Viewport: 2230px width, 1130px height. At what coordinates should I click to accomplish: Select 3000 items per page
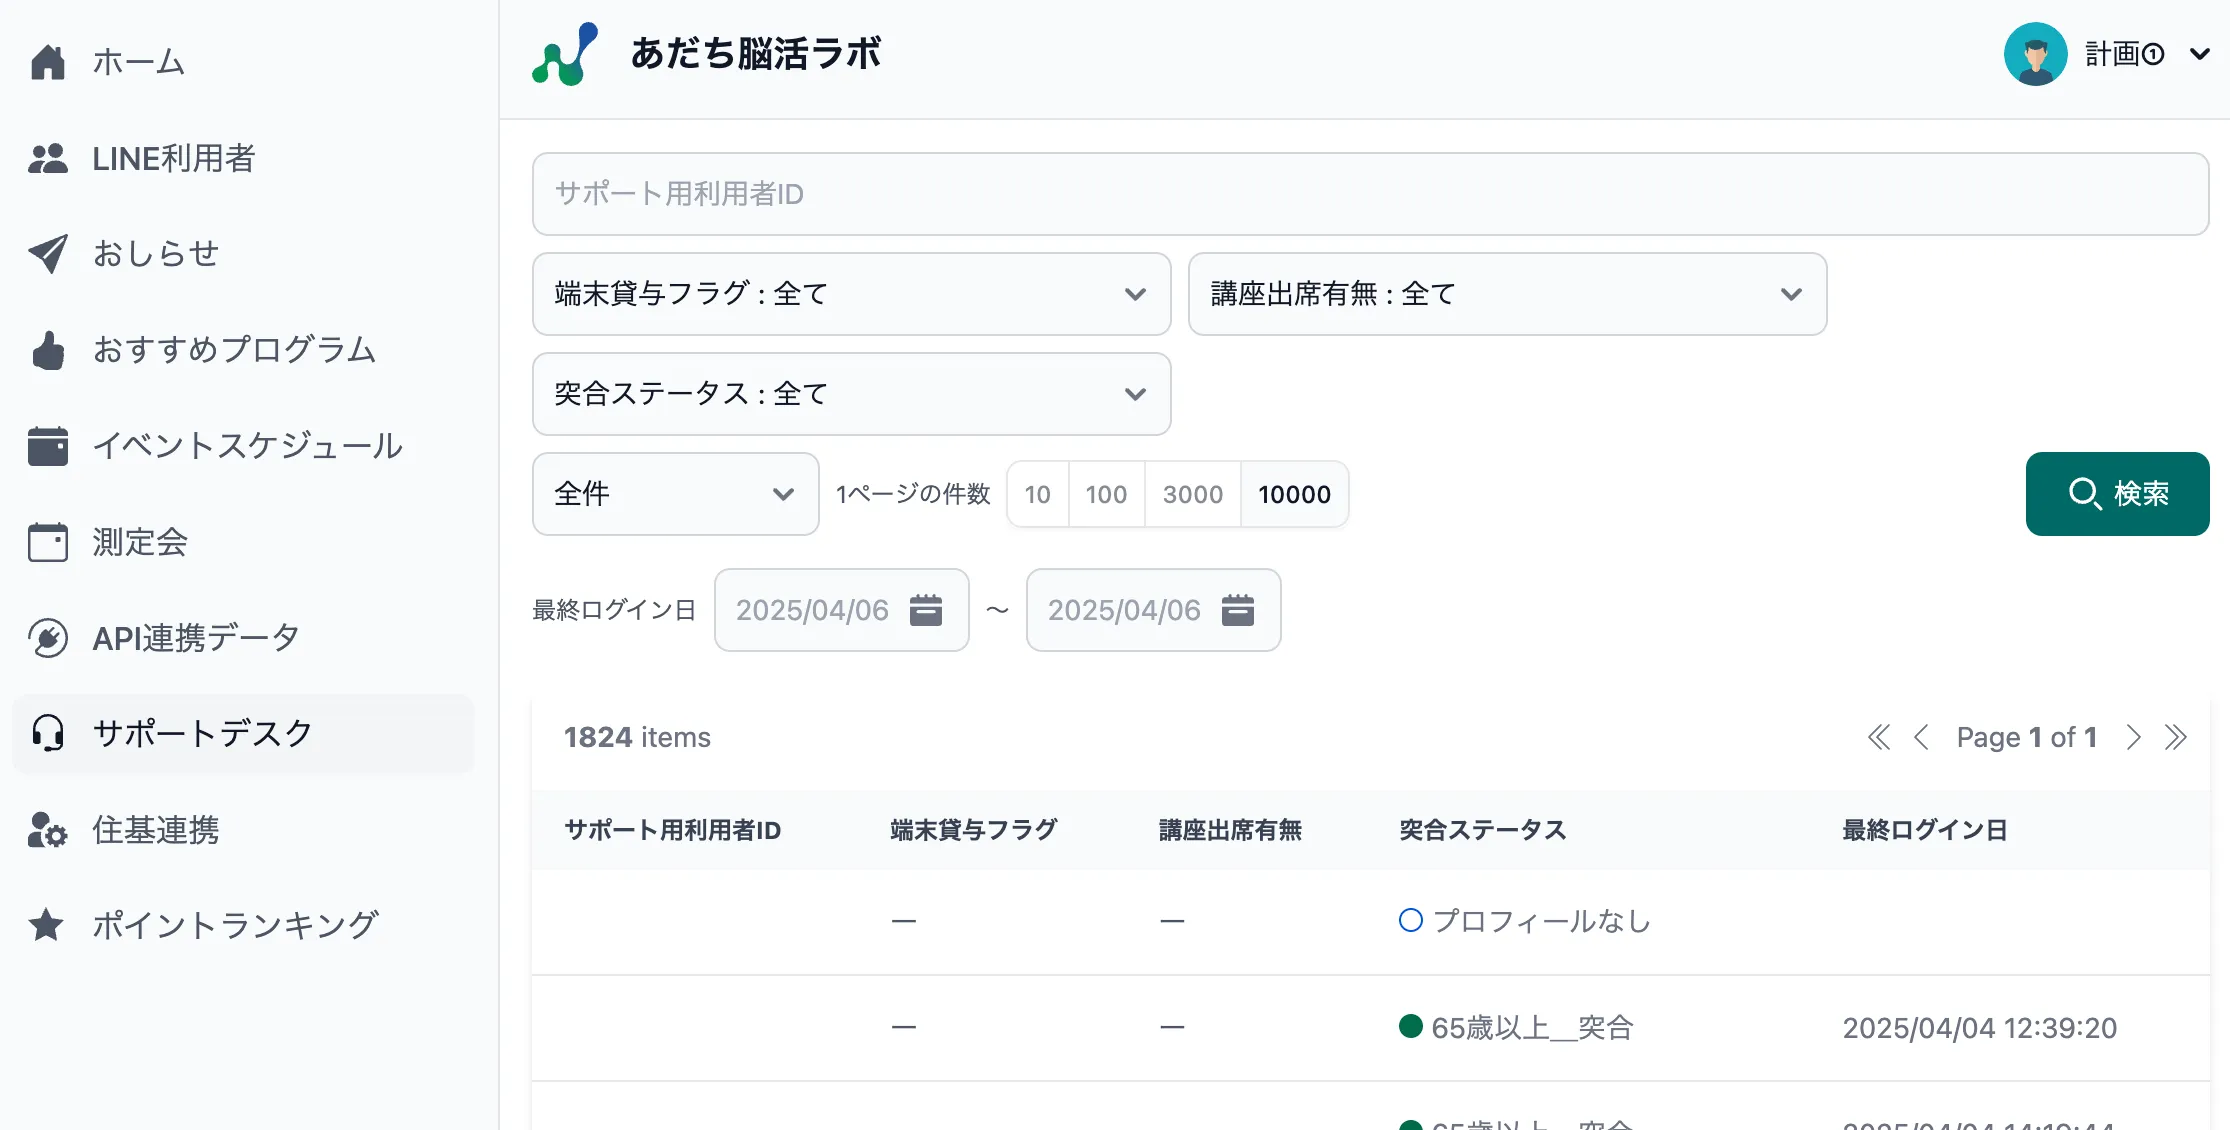point(1191,494)
